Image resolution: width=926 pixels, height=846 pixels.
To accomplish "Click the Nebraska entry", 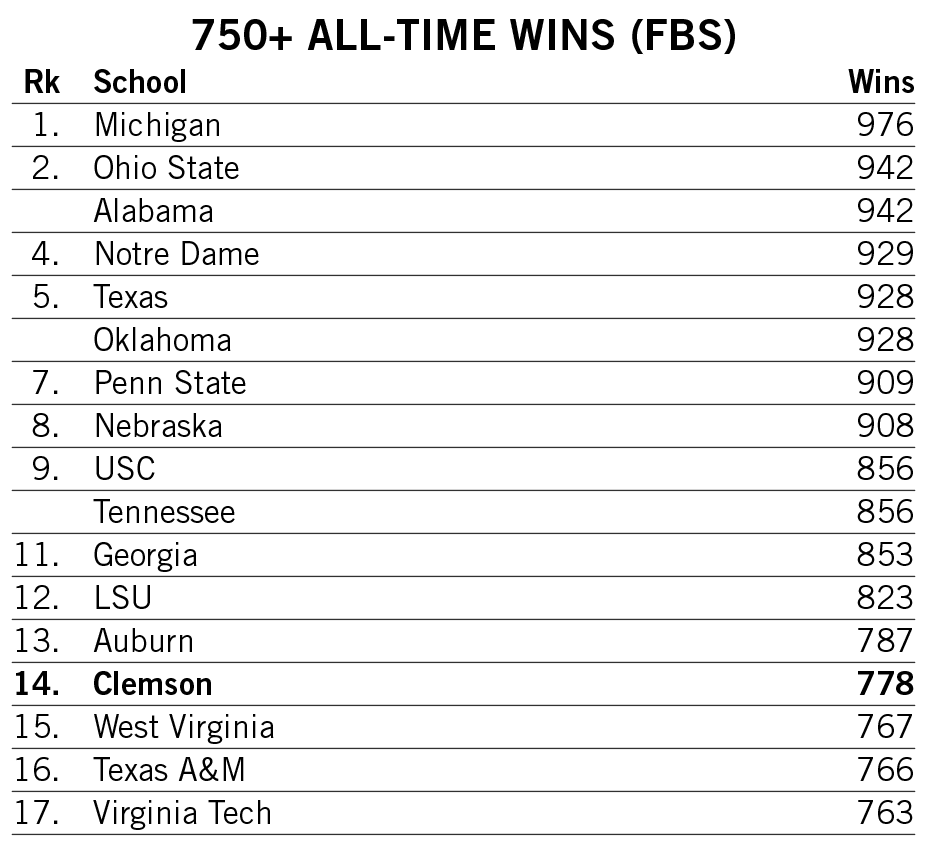I will tap(158, 426).
